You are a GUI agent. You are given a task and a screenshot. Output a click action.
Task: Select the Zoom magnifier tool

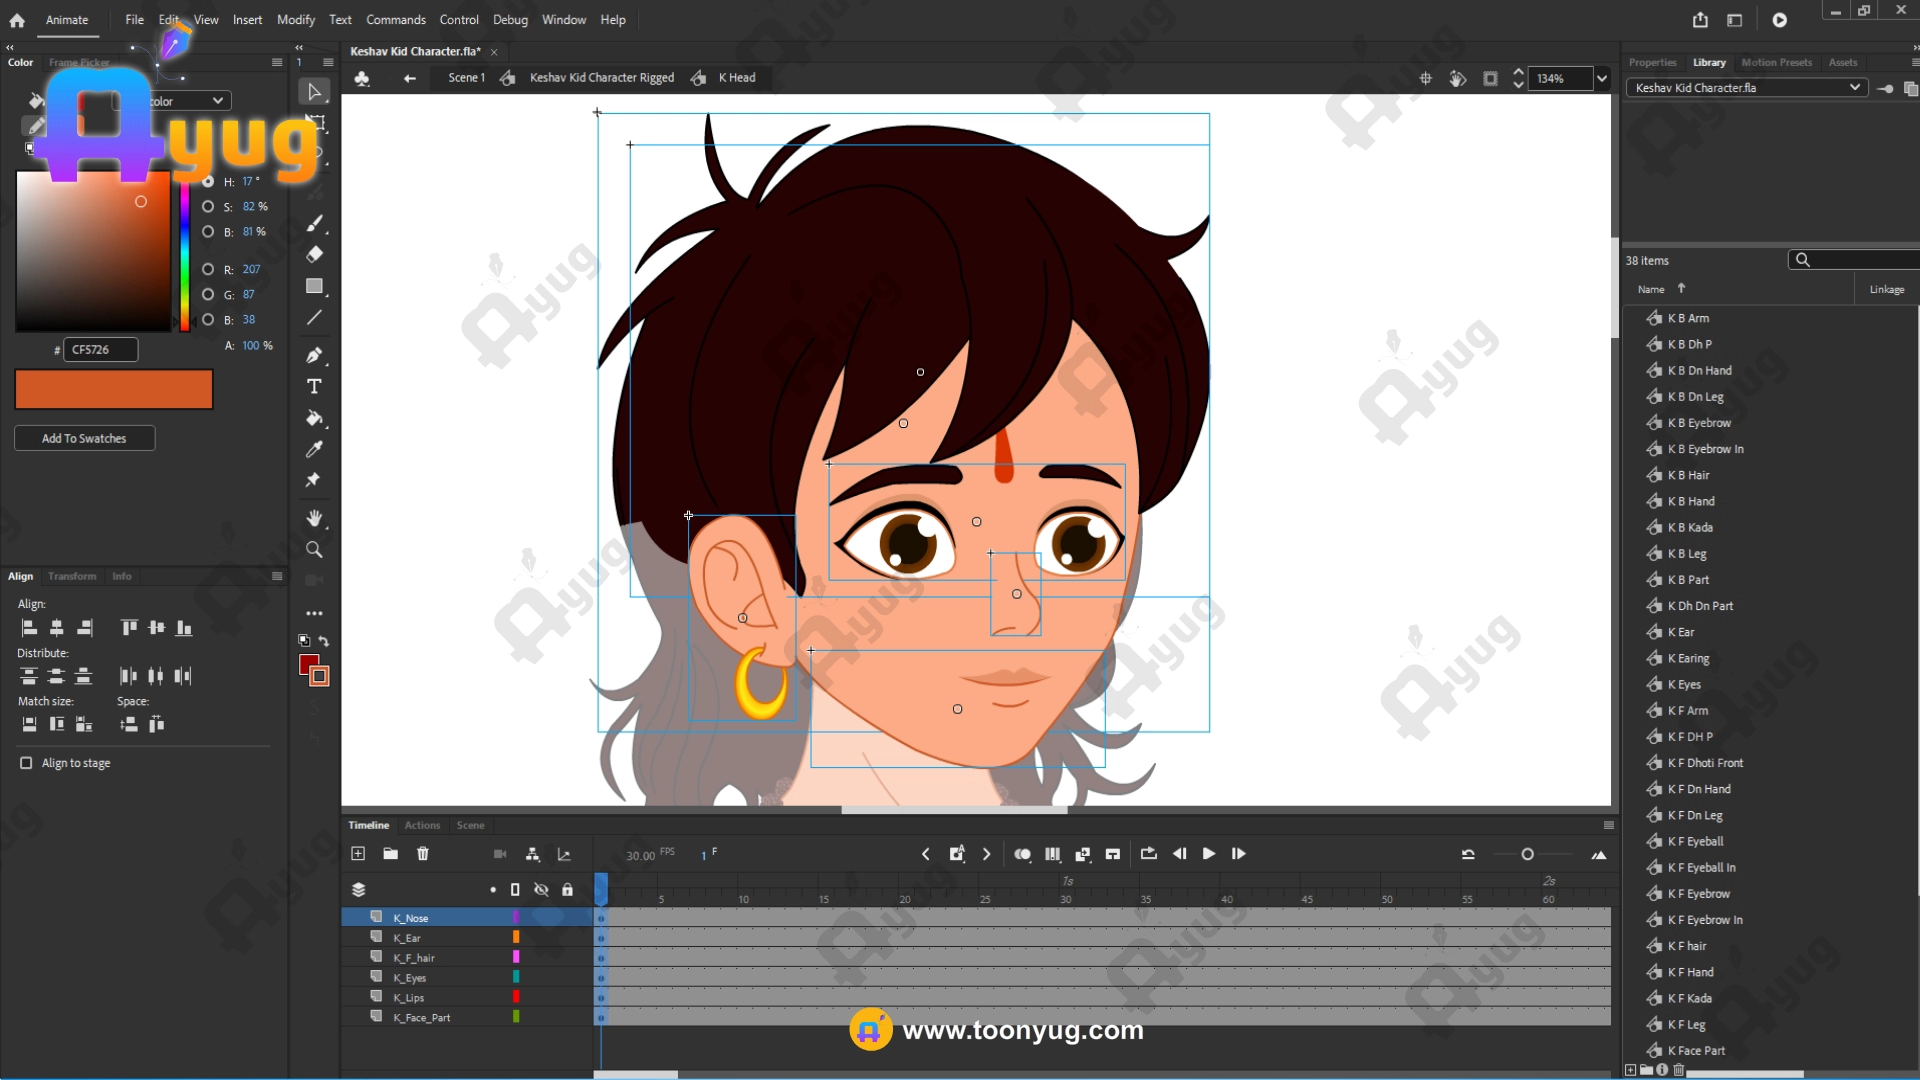(314, 550)
